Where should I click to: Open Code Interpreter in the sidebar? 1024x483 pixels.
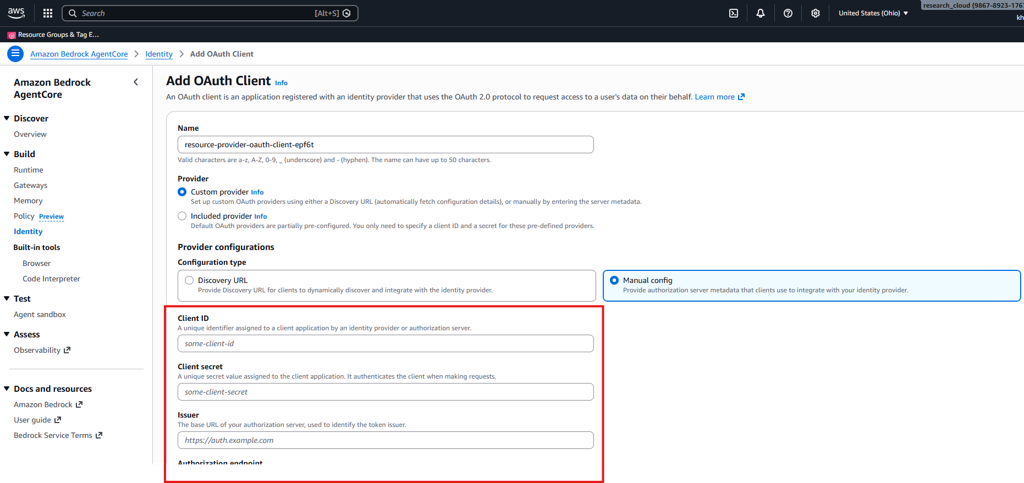pyautogui.click(x=51, y=279)
